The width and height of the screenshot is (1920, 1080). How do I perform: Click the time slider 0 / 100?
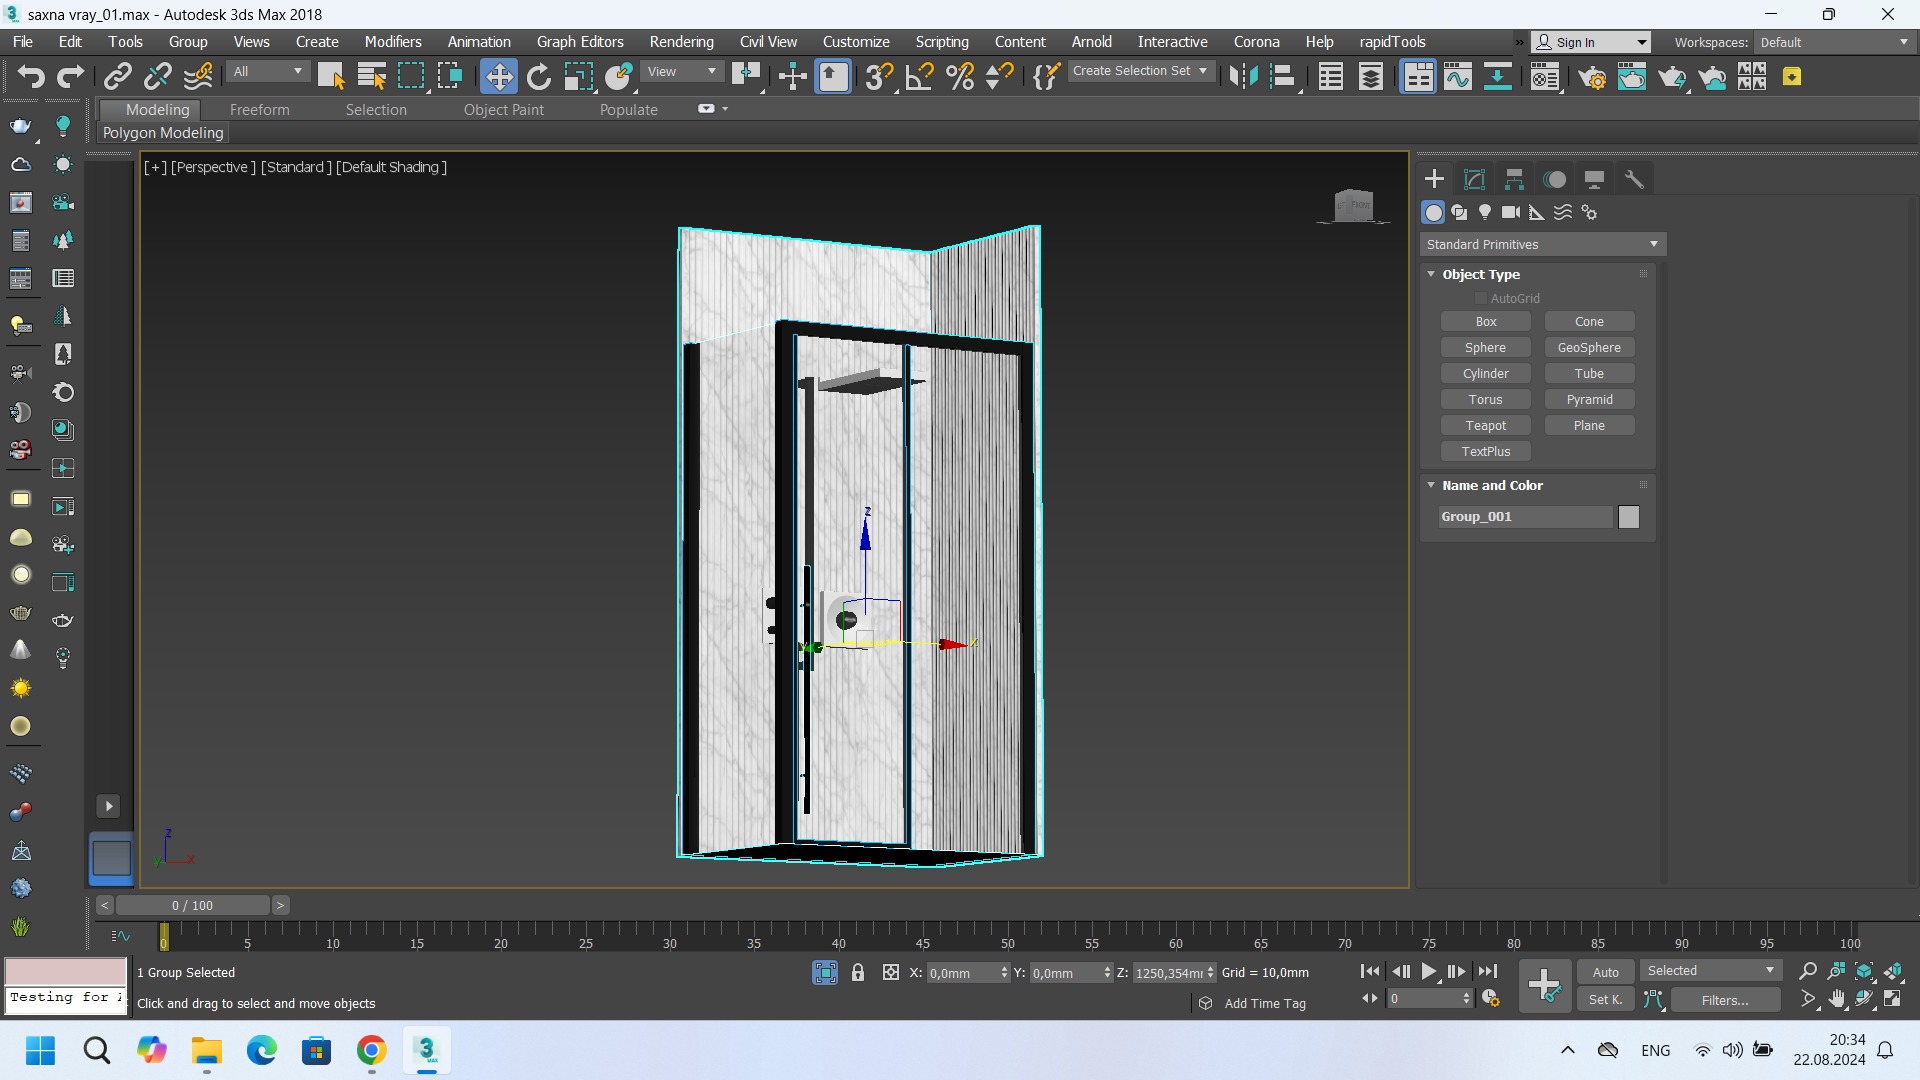click(192, 905)
